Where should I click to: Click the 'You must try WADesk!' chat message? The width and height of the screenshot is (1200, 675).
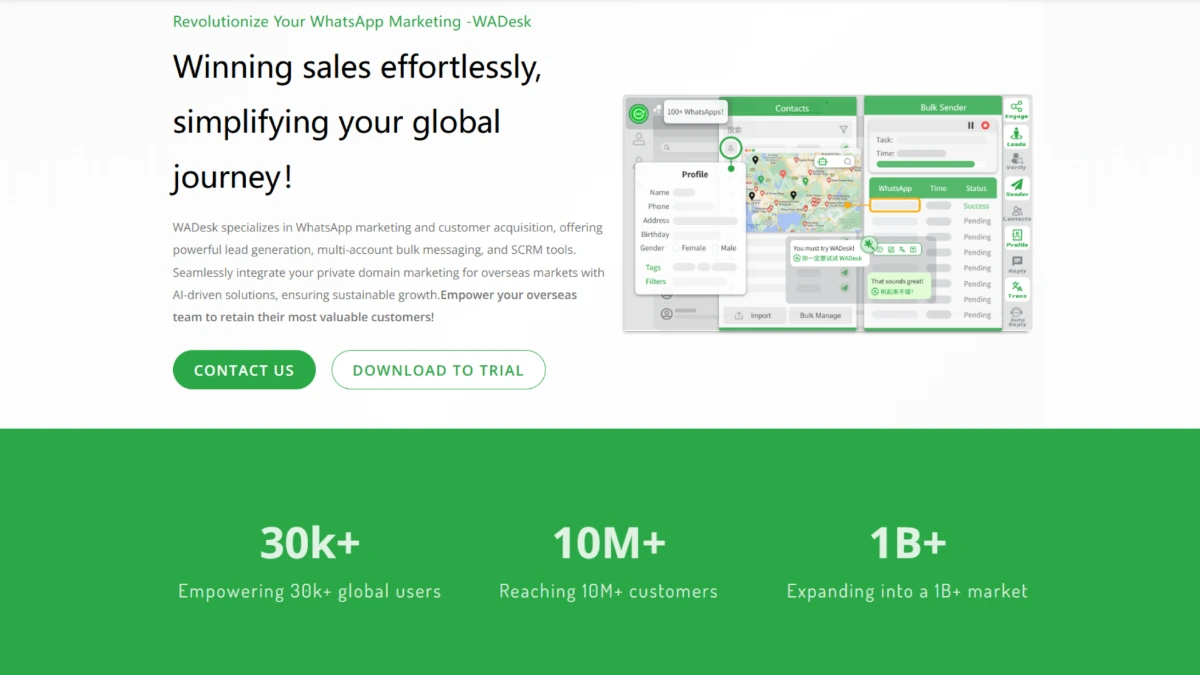tap(830, 253)
